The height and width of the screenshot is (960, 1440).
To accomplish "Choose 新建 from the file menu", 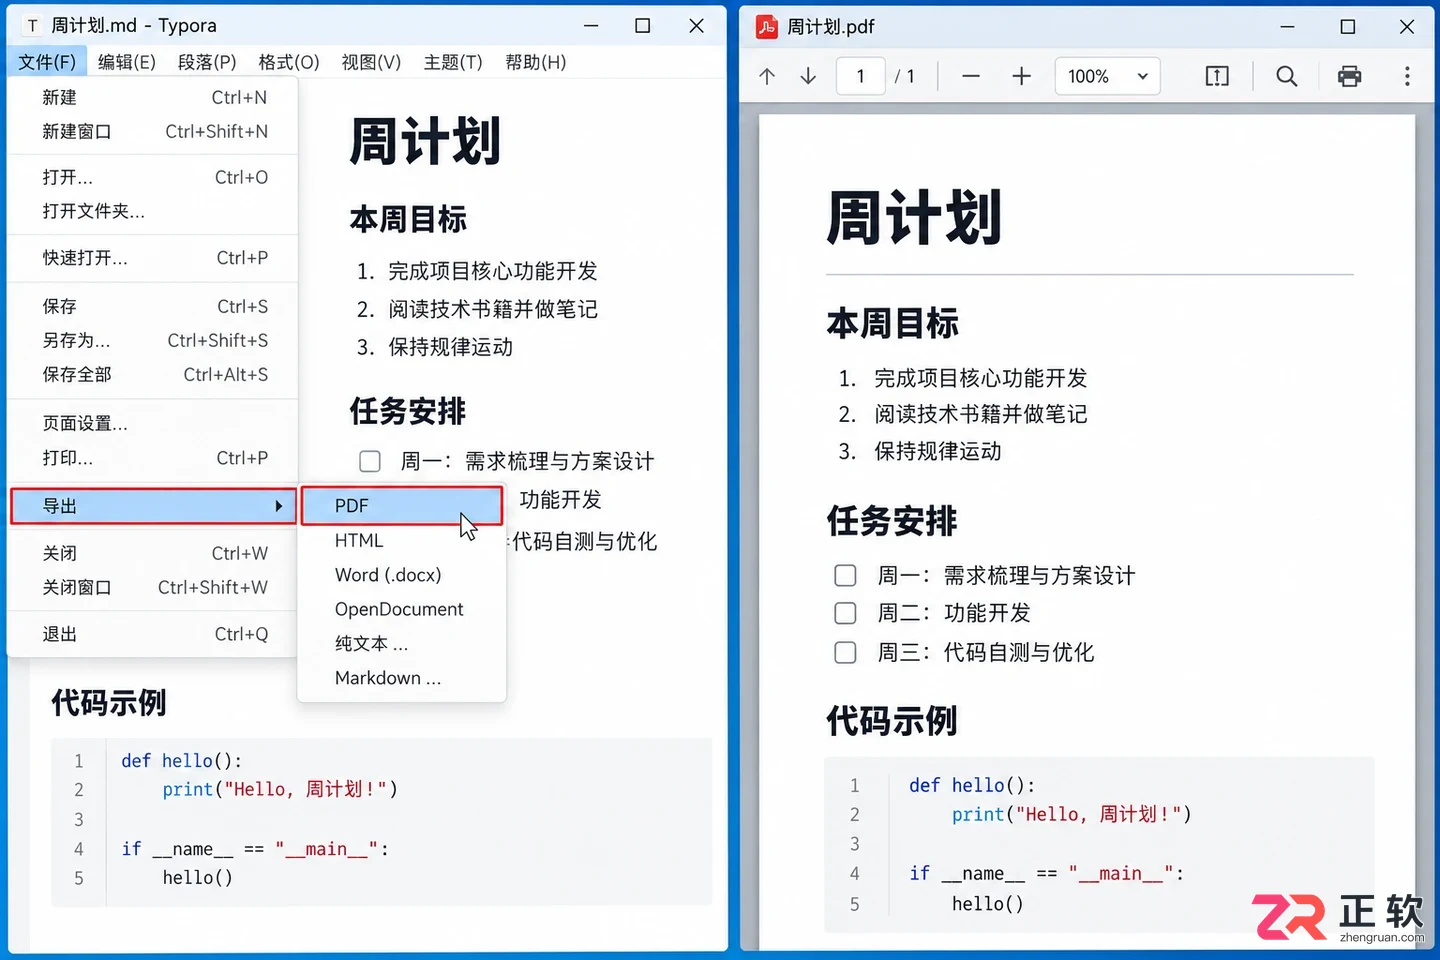I will 153,97.
